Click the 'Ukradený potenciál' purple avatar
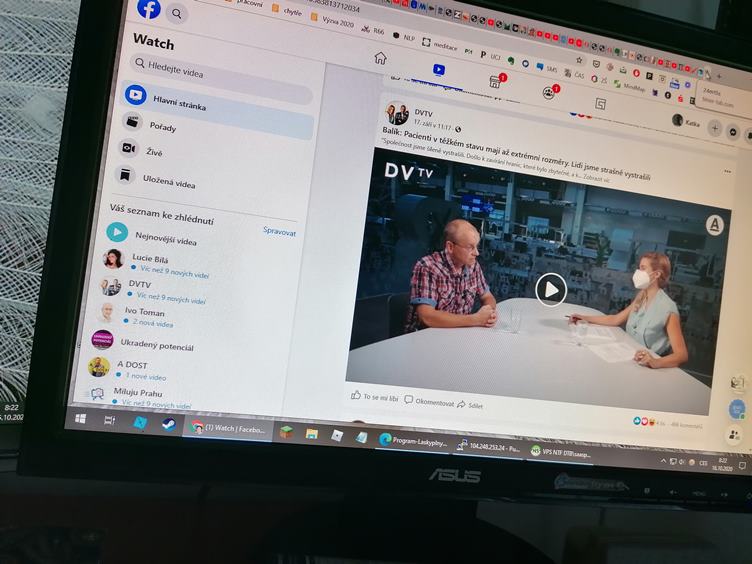Screen dimensions: 752x564 [x=103, y=340]
